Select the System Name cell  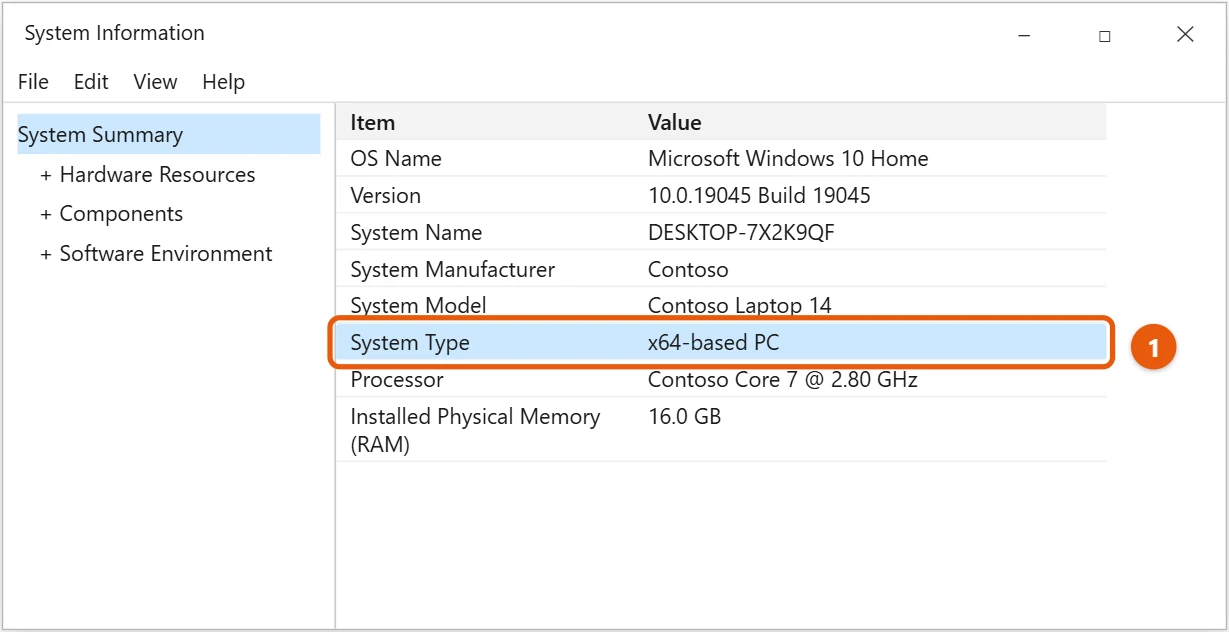coord(416,232)
